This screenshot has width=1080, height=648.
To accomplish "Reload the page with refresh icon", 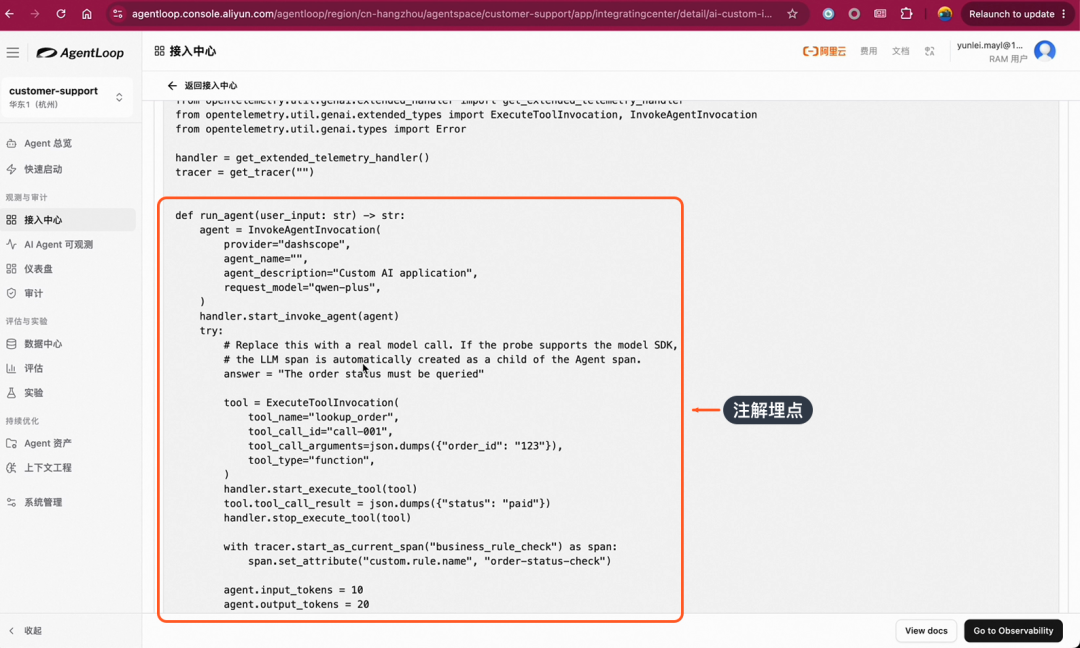I will click(61, 14).
